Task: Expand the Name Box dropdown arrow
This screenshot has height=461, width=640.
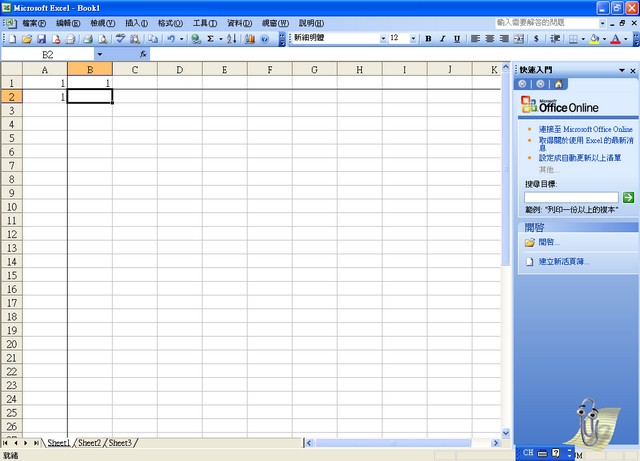Action: 100,54
